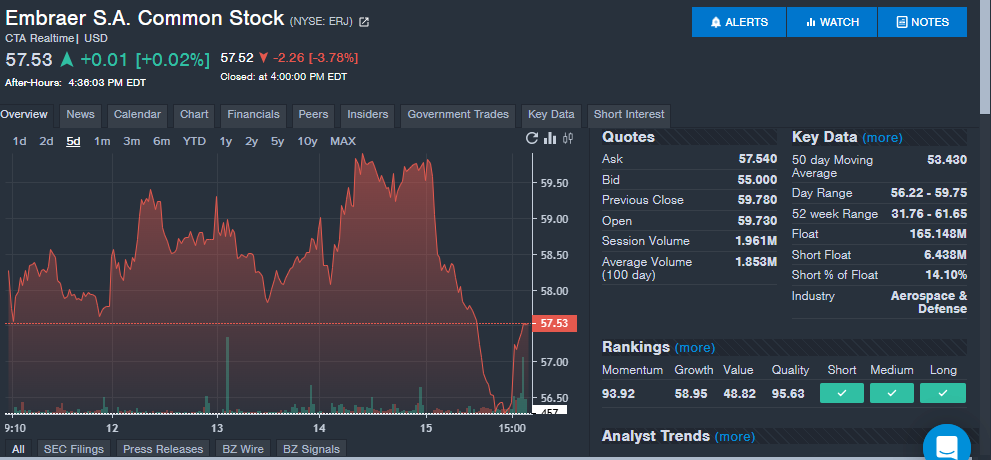This screenshot has width=991, height=460.
Task: Click the Session Volume value 1.961M
Action: tap(757, 241)
